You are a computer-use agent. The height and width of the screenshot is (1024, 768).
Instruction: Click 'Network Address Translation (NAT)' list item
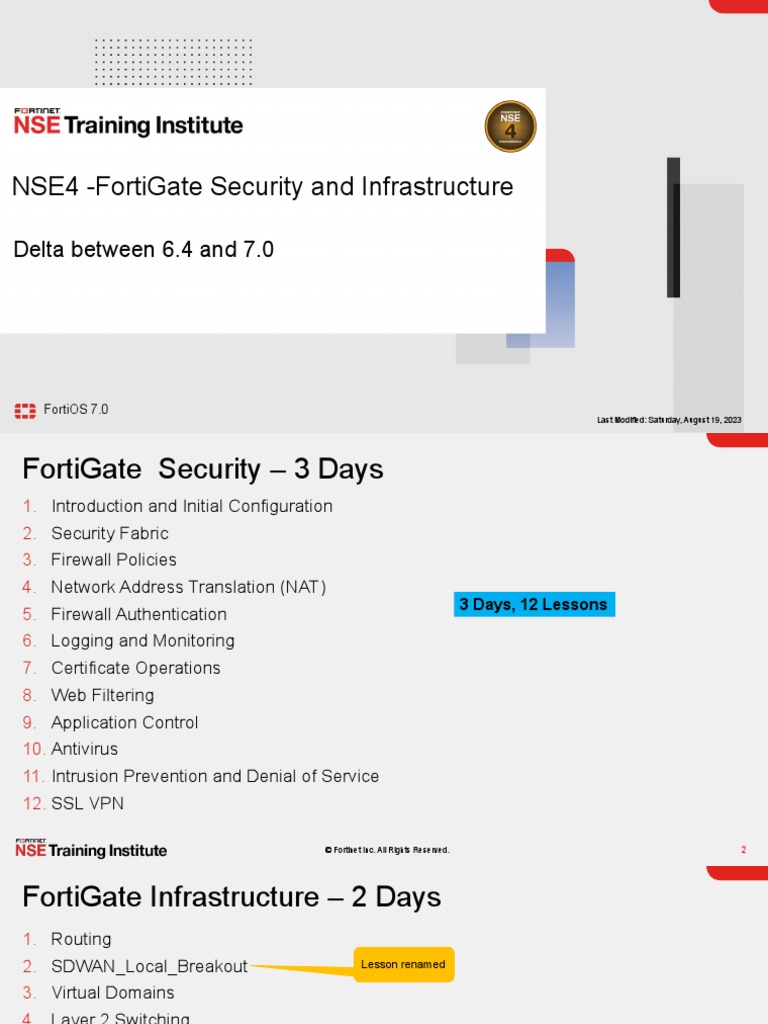click(189, 586)
